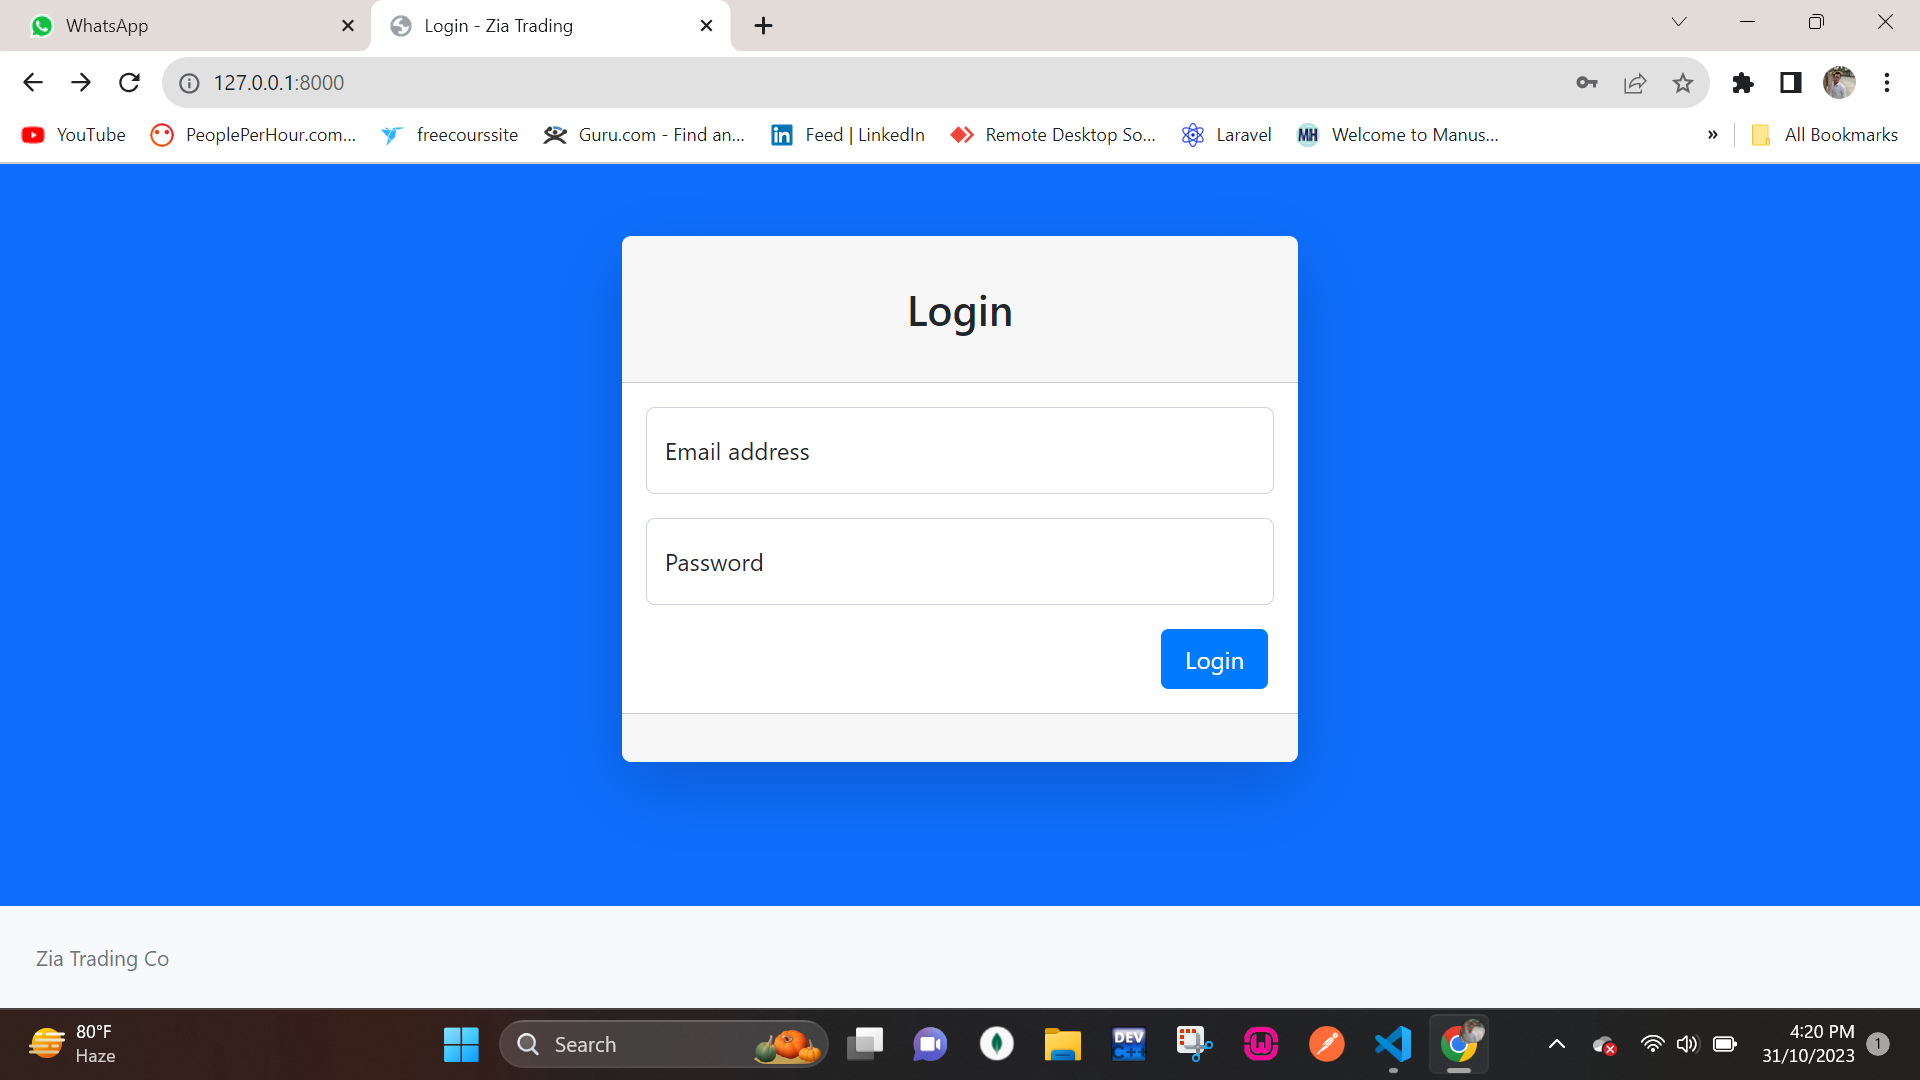Viewport: 1920px width, 1080px height.
Task: Click the password key icon in address bar
Action: 1587,83
